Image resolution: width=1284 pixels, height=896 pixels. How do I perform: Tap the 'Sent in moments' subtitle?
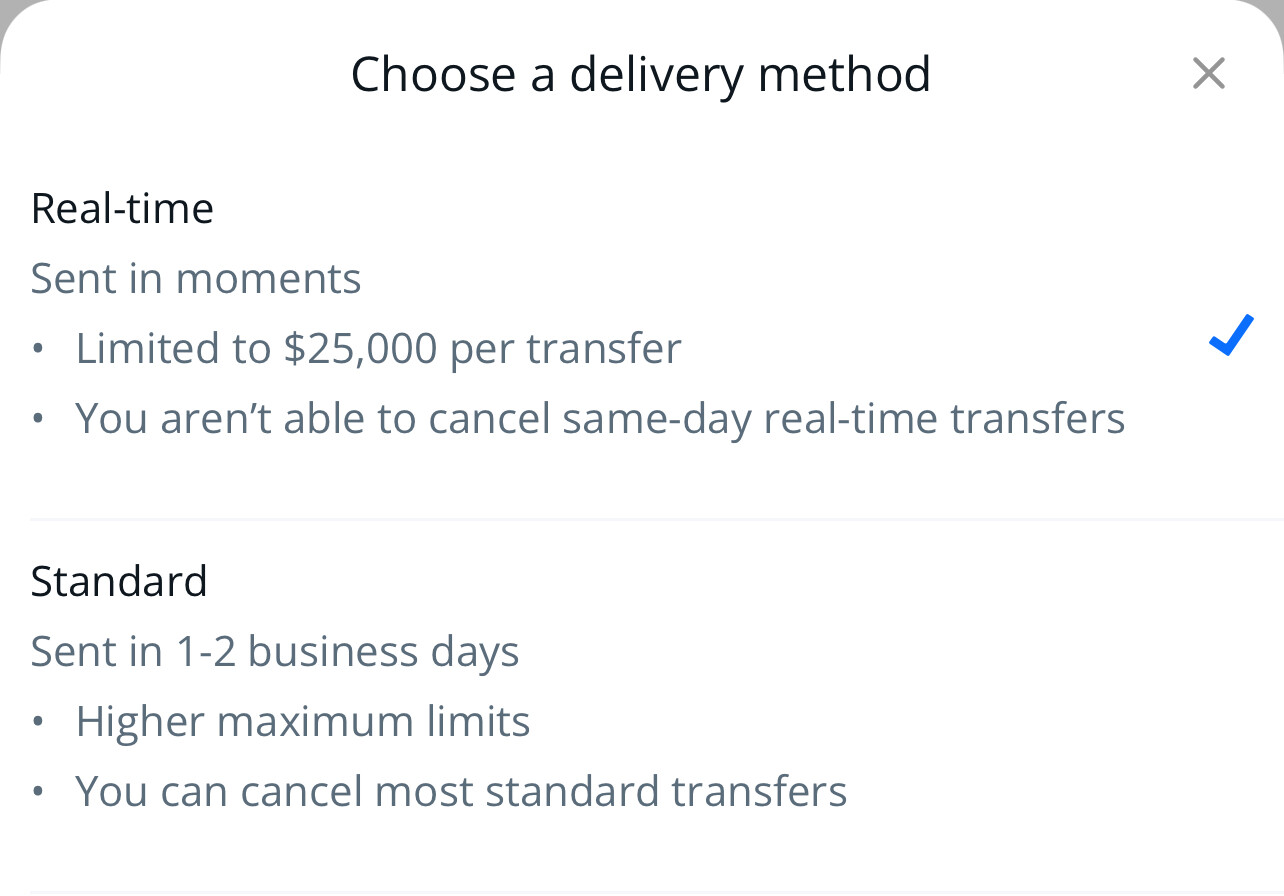pos(196,278)
